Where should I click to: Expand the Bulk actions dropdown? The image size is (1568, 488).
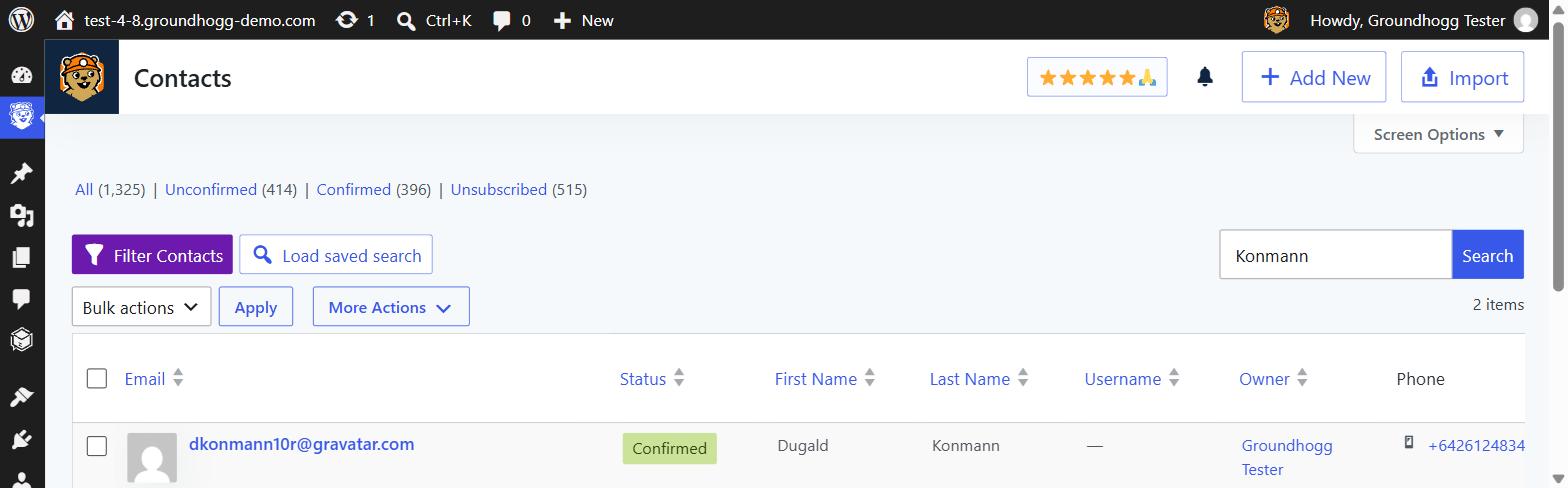click(x=142, y=307)
